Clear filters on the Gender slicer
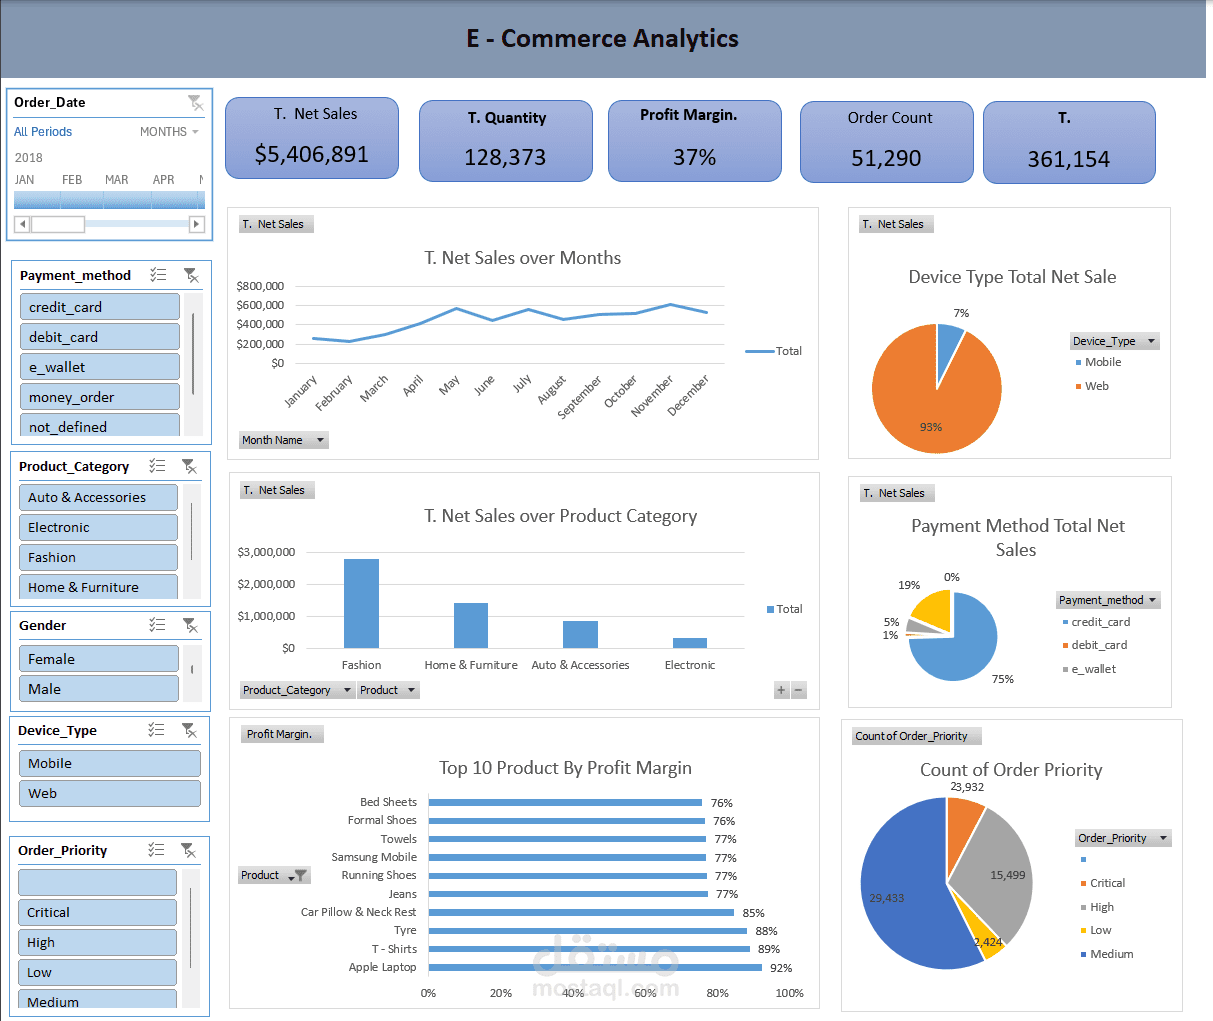The height and width of the screenshot is (1021, 1213). 190,625
